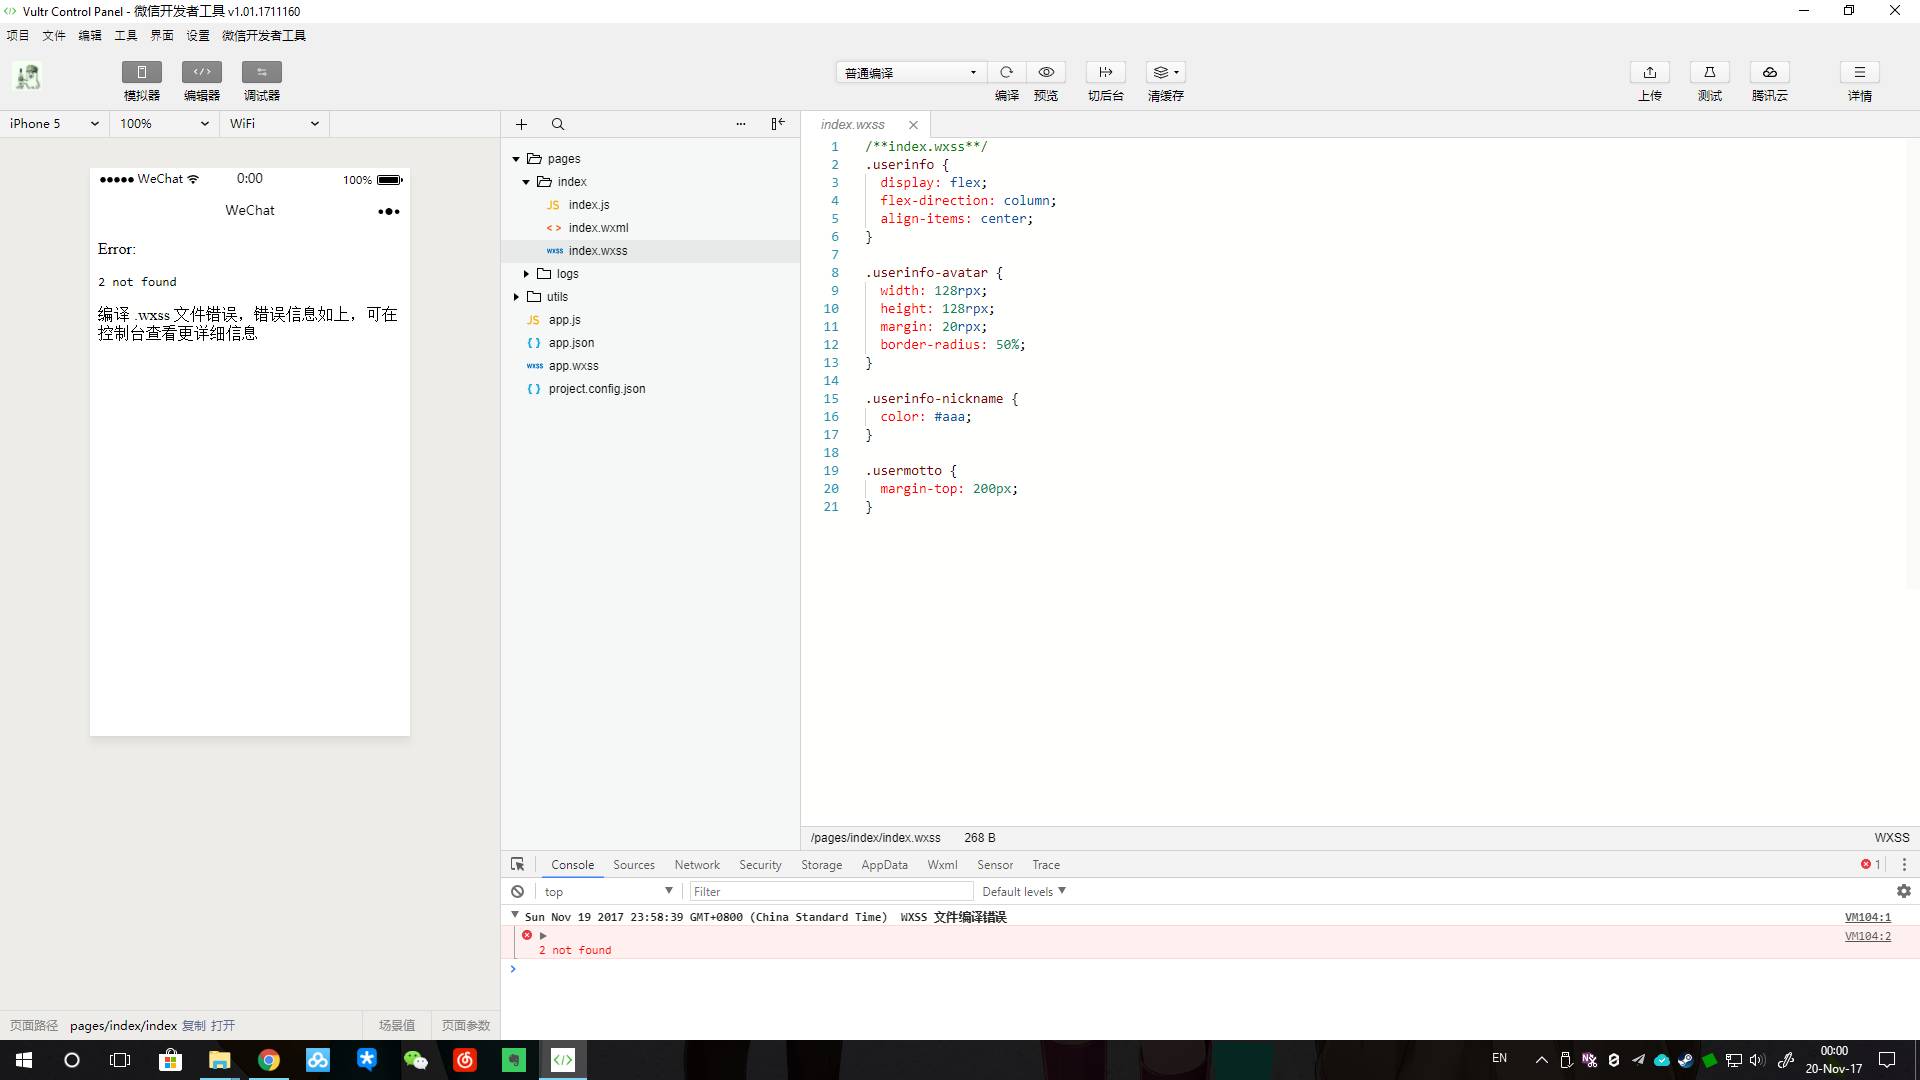Toggle the editor panel button
1920x1080 pixels.
[201, 72]
